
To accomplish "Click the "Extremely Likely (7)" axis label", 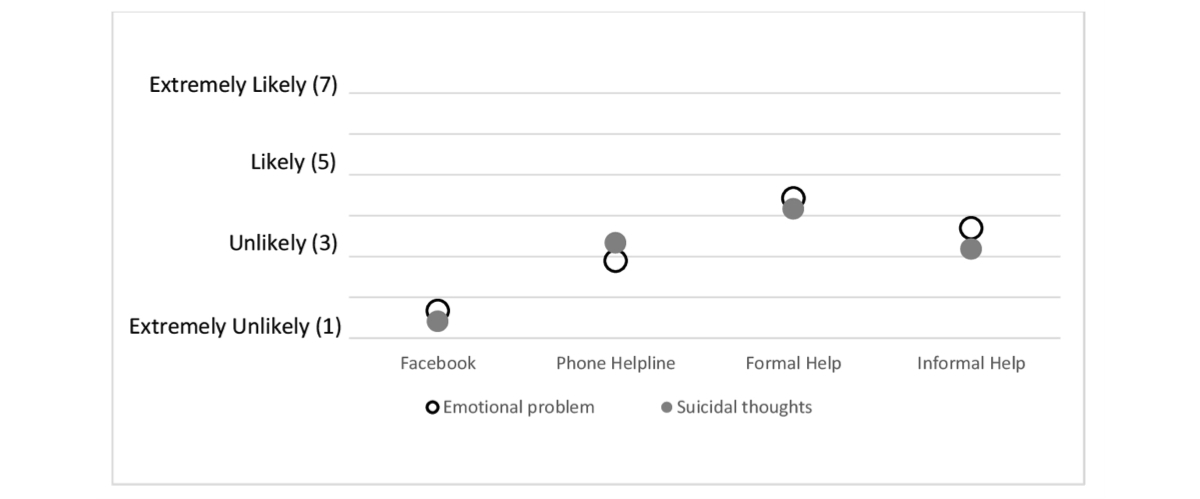I will (243, 85).
